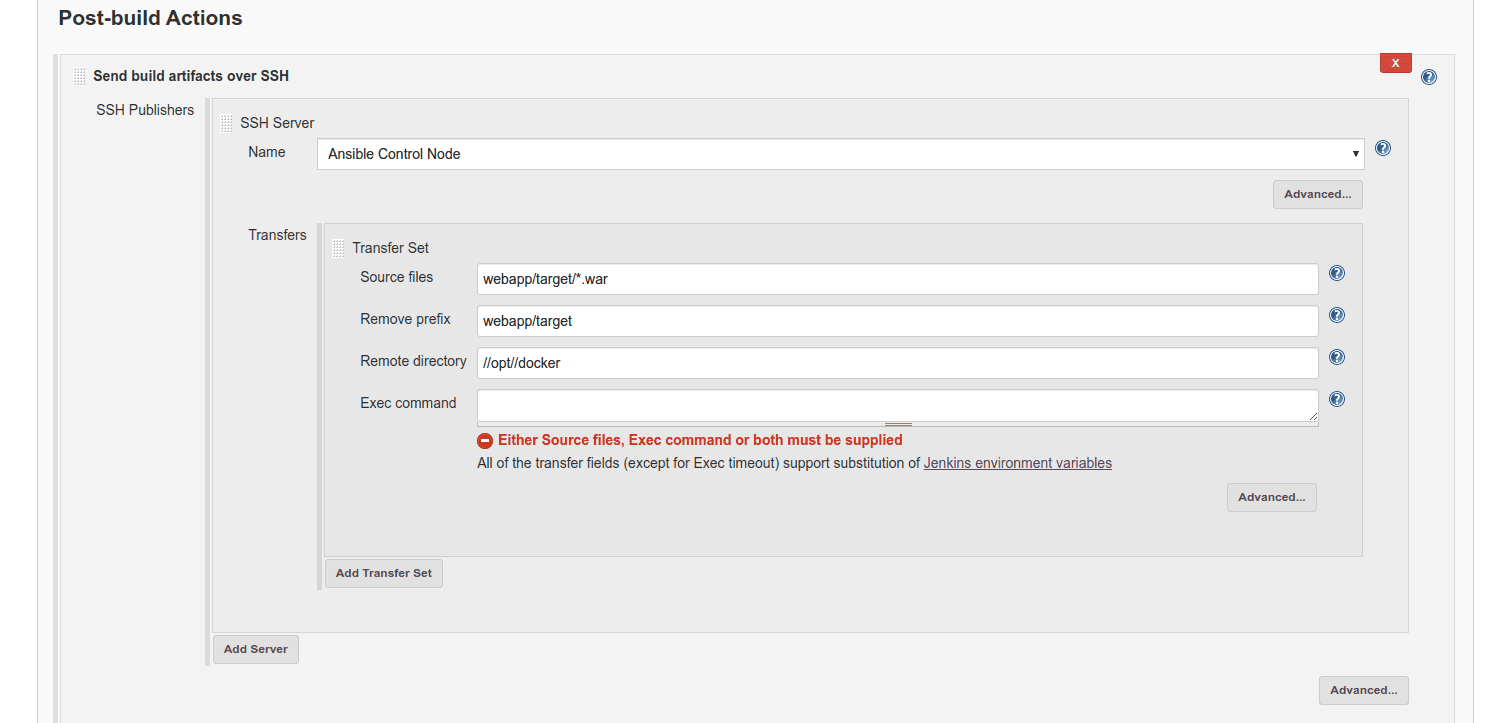This screenshot has height=723, width=1505.
Task: Click the 'Send build artifacts over SSH' title
Action: (x=191, y=76)
